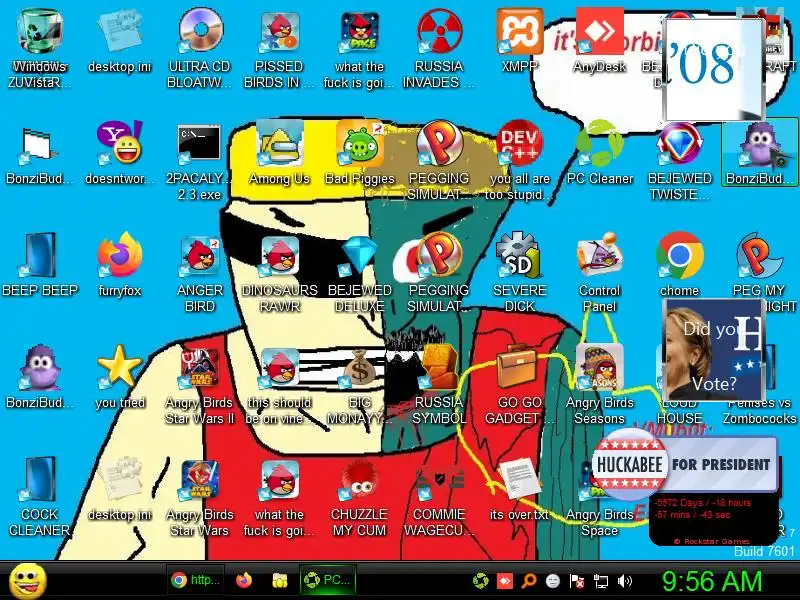The width and height of the screenshot is (800, 600).
Task: Open the folder icon on the taskbar
Action: pos(280,581)
